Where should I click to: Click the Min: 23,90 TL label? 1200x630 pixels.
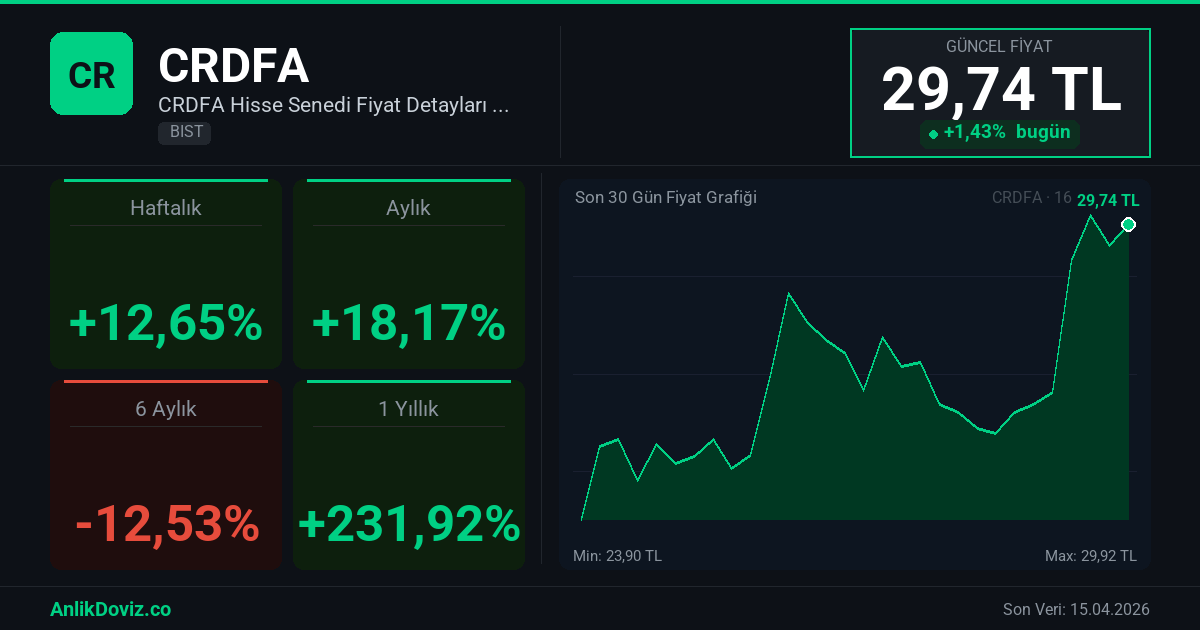[617, 556]
